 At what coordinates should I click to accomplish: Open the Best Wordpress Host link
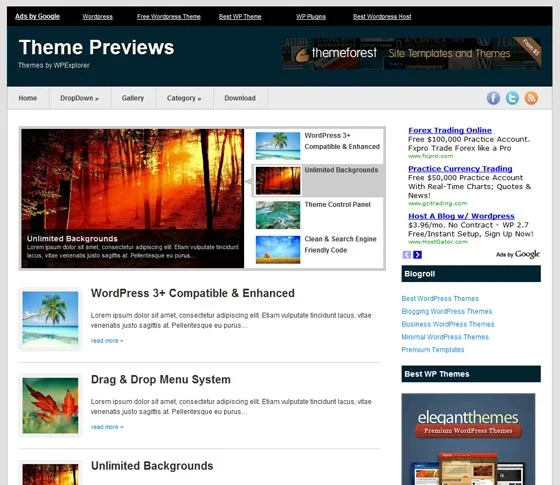382,16
